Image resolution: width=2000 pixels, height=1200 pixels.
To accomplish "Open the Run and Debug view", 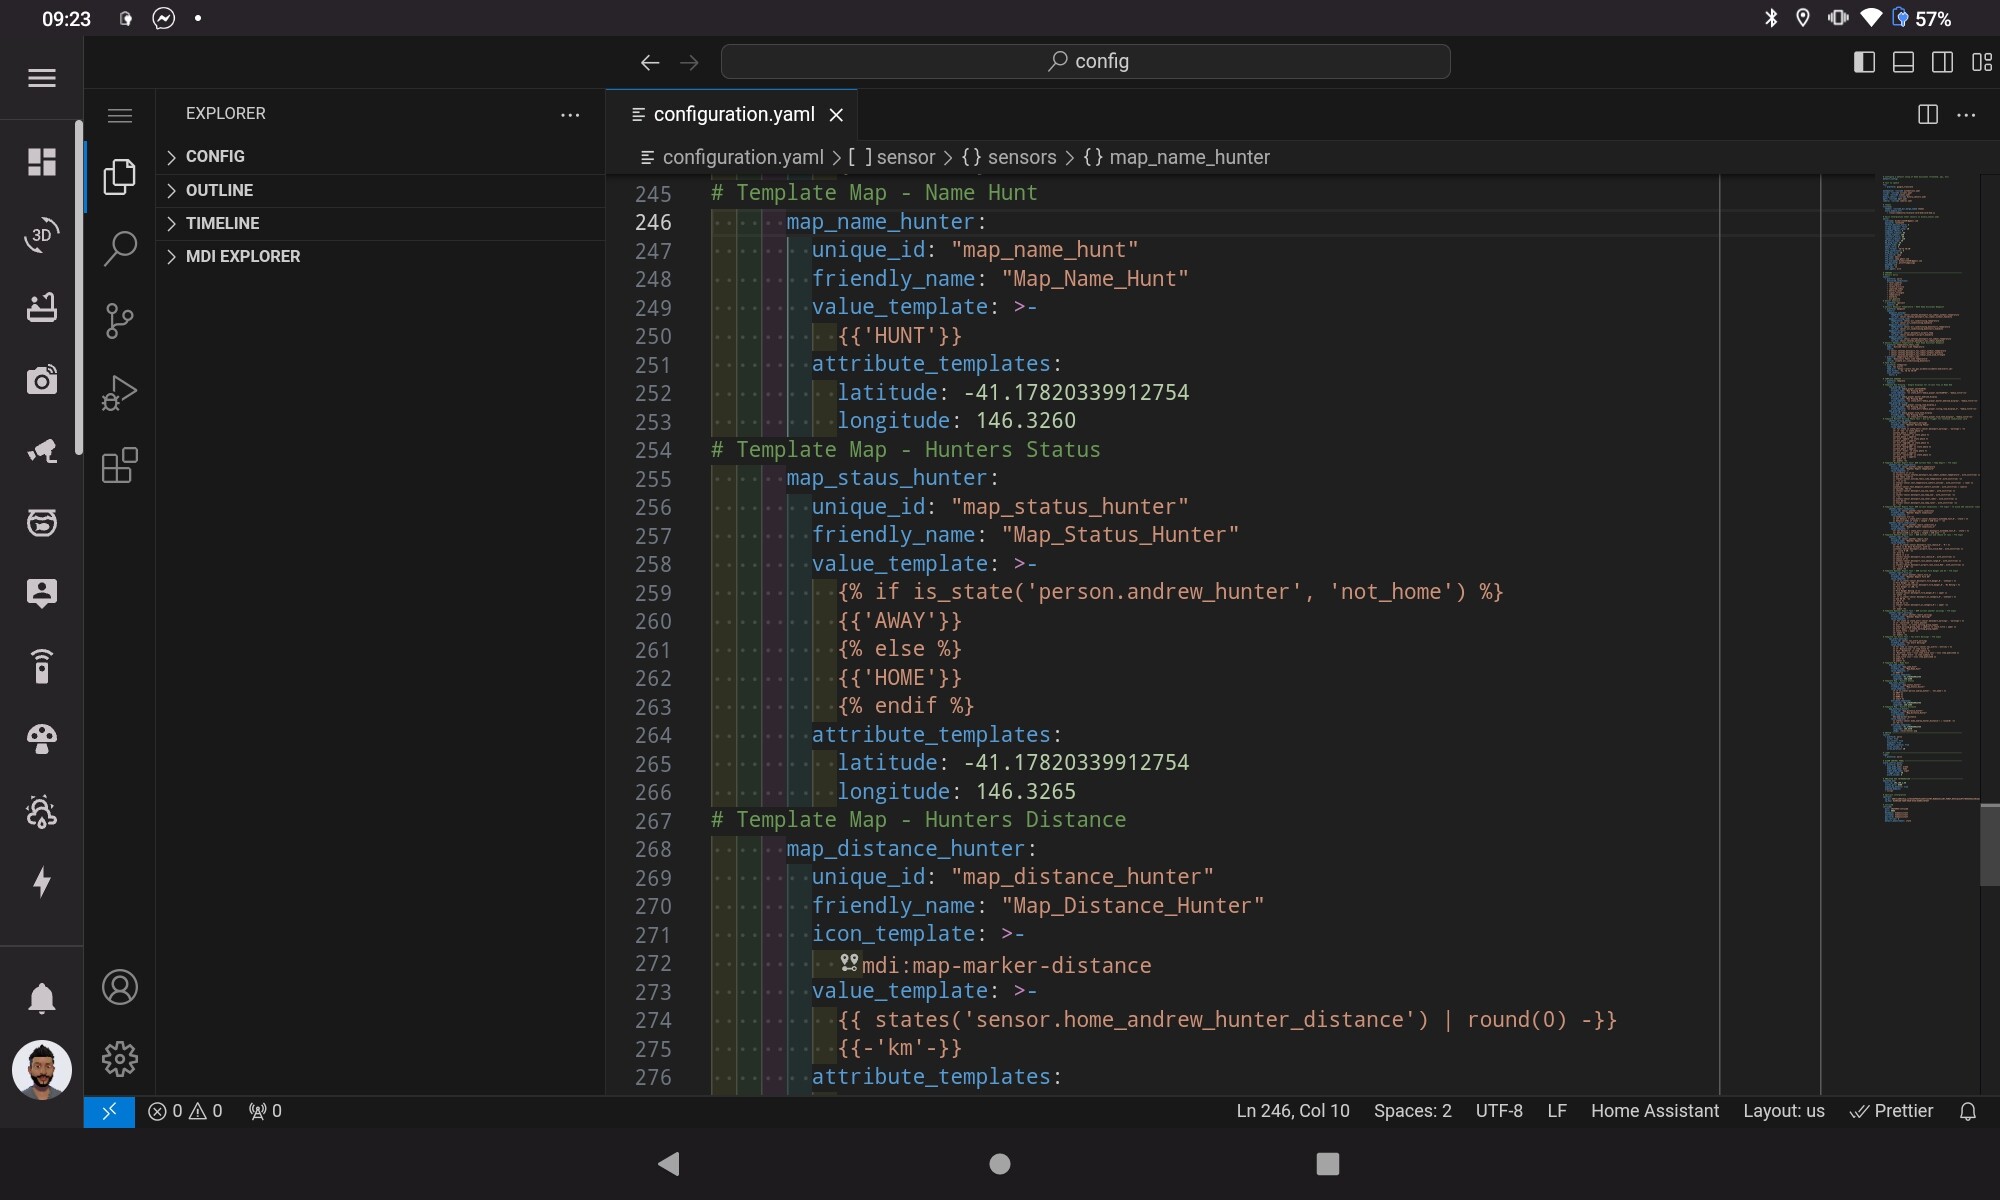I will [x=119, y=393].
